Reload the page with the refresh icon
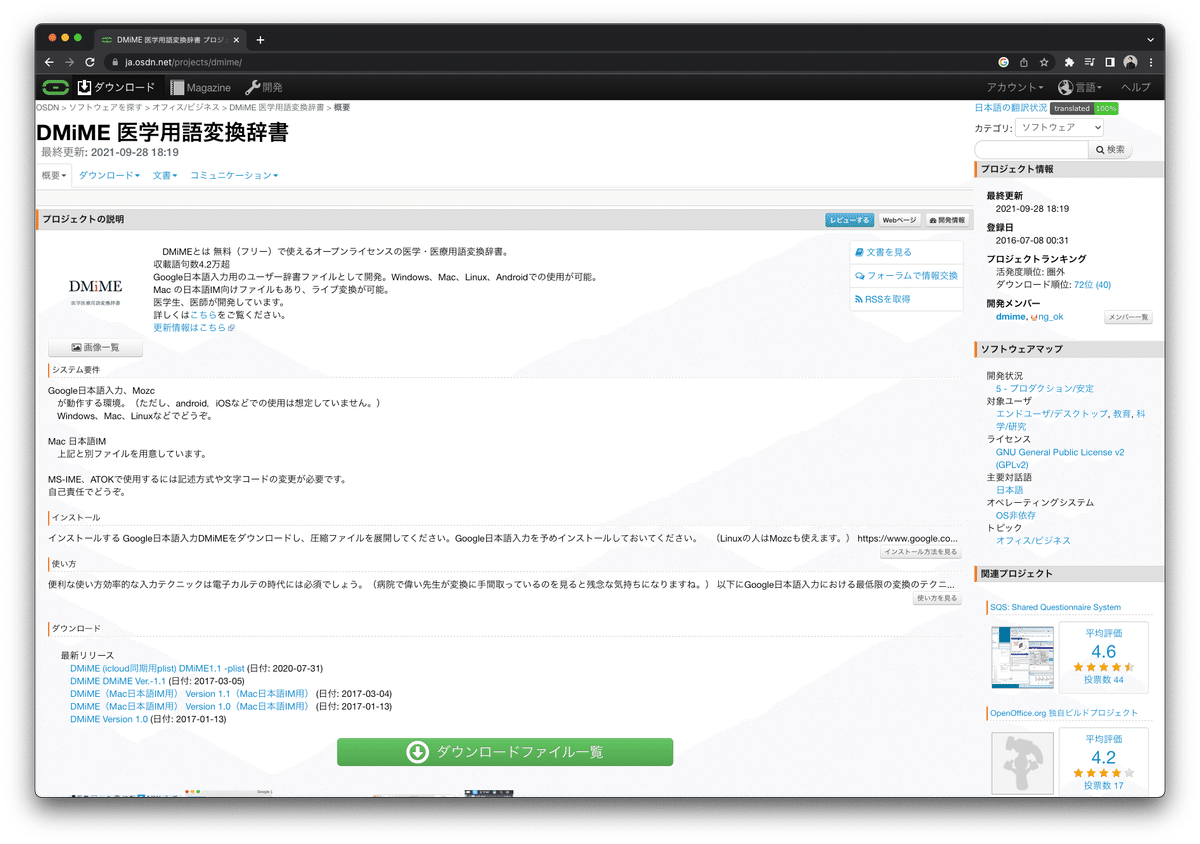This screenshot has height=844, width=1200. [x=90, y=62]
